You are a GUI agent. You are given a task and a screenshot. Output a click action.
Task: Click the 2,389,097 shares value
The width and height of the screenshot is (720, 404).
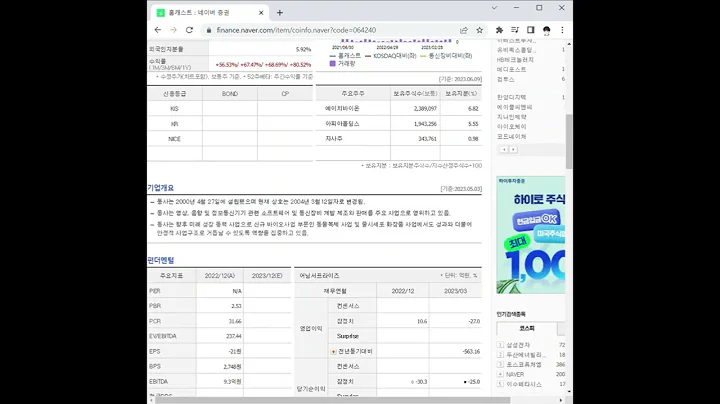coord(425,109)
